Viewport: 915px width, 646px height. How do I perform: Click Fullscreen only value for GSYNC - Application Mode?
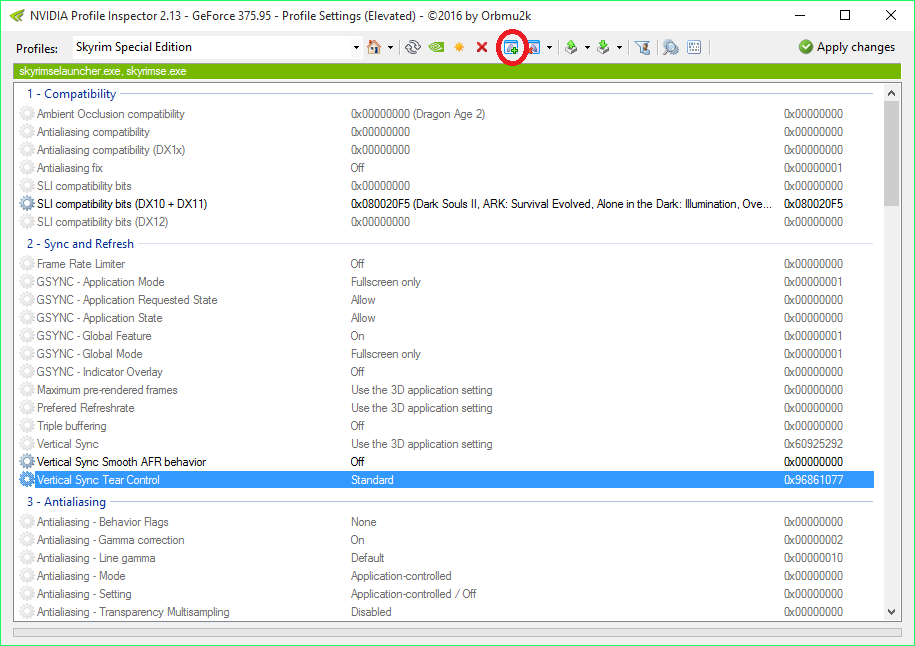(386, 282)
